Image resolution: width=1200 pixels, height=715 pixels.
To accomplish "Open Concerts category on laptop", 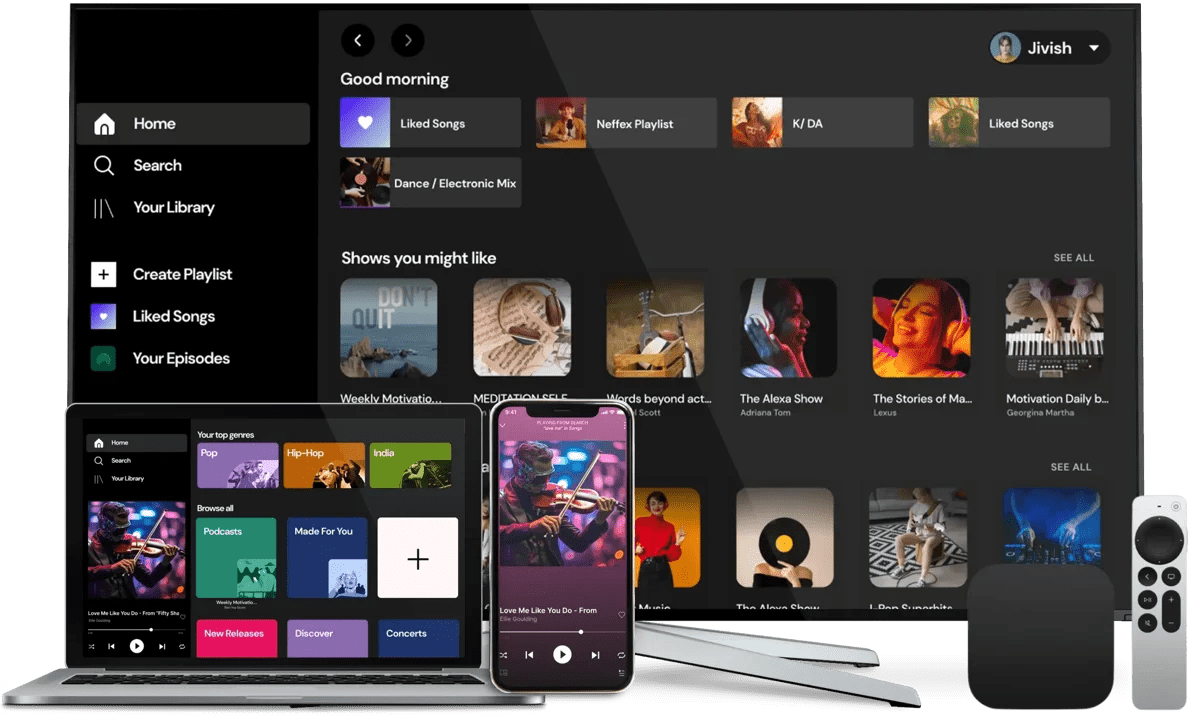I will (419, 638).
